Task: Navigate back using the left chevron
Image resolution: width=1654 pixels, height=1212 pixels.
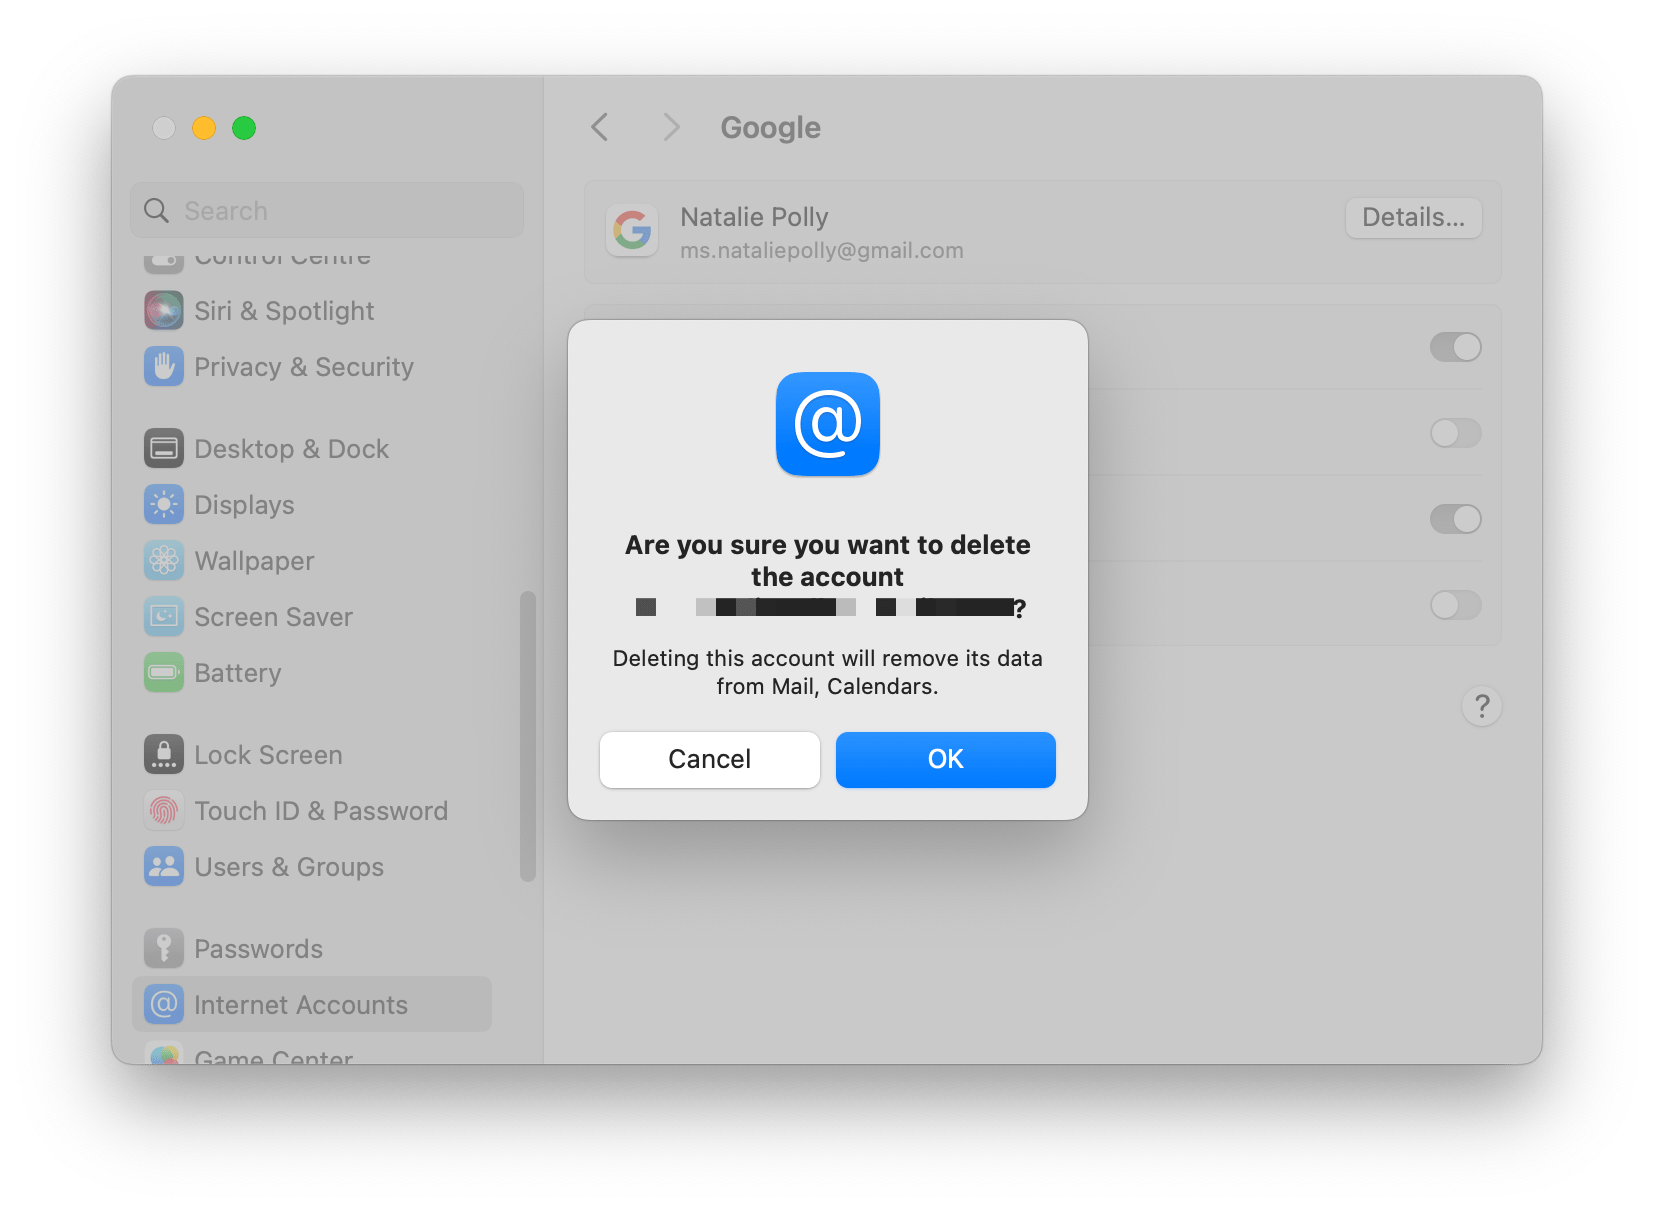Action: (599, 127)
